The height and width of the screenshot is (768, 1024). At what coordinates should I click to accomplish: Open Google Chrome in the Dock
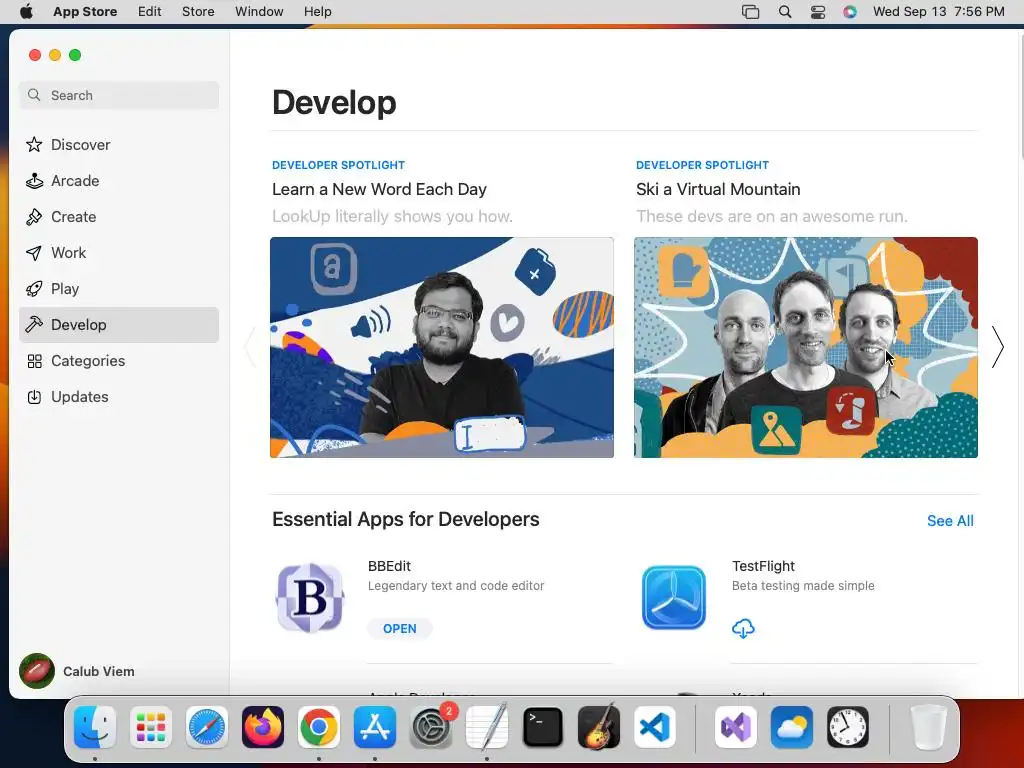coord(319,727)
